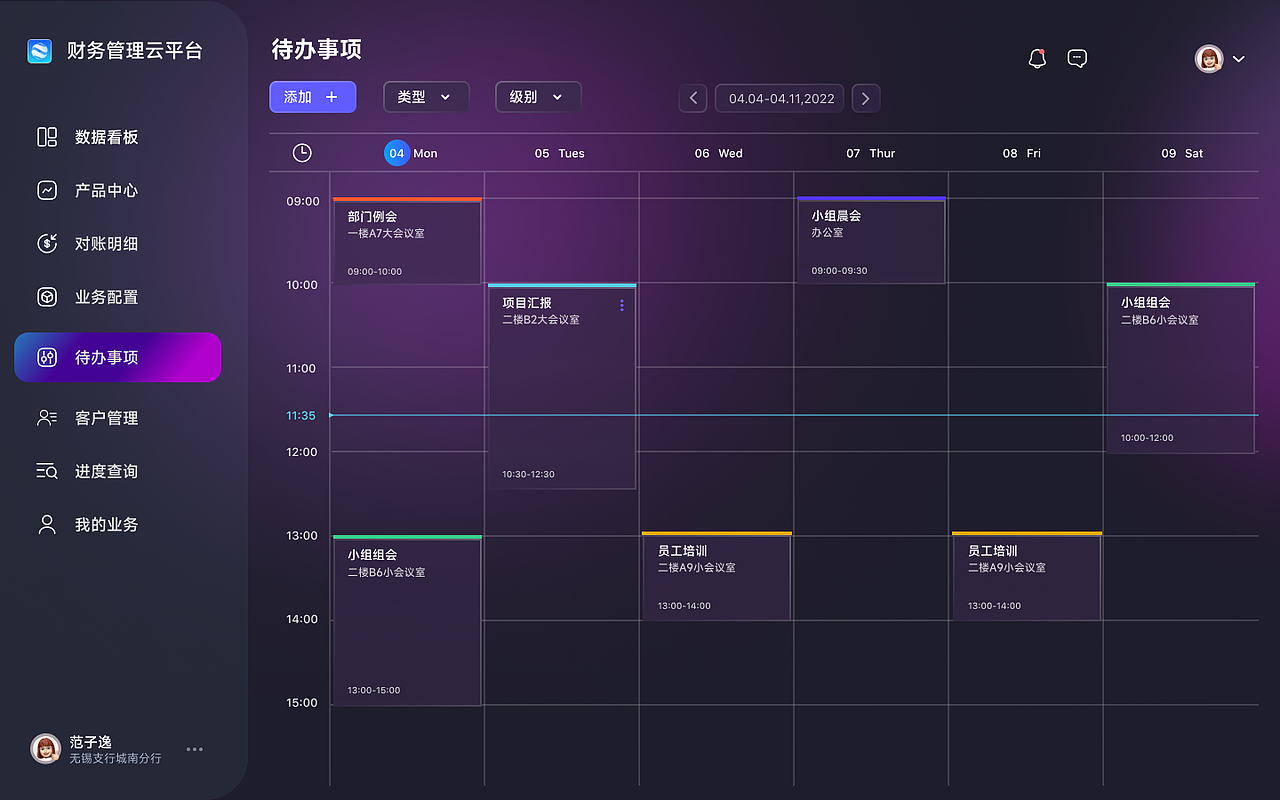Click the 待办事项 sliders icon

coord(47,357)
